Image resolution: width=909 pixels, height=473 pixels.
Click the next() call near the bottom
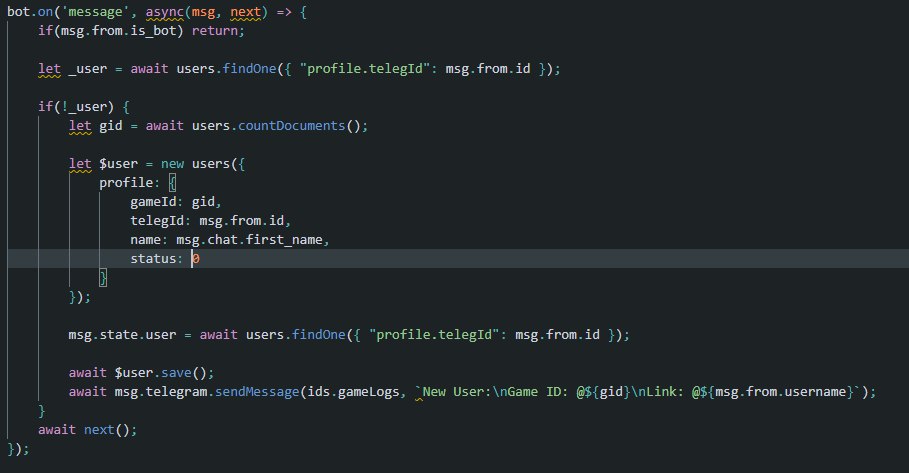coord(107,430)
